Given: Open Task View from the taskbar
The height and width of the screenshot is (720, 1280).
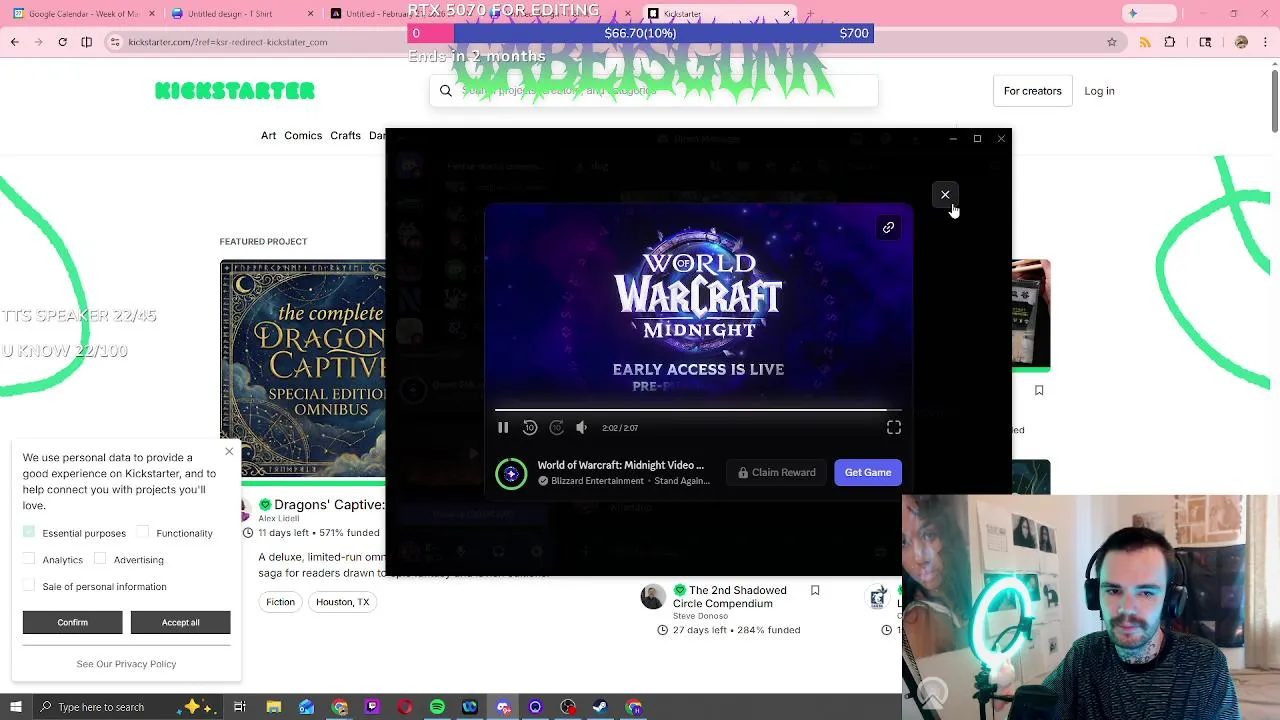Looking at the screenshot, I should tap(240, 707).
